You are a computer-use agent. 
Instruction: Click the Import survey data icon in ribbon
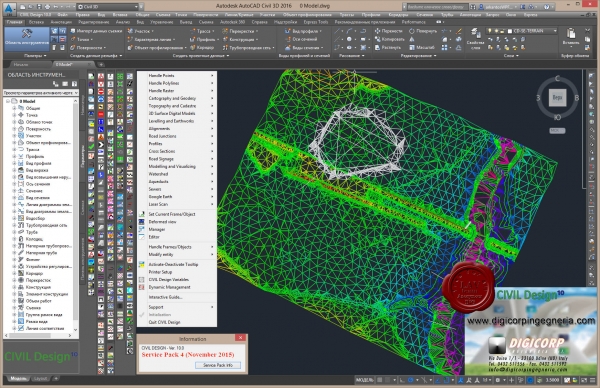[x=73, y=31]
